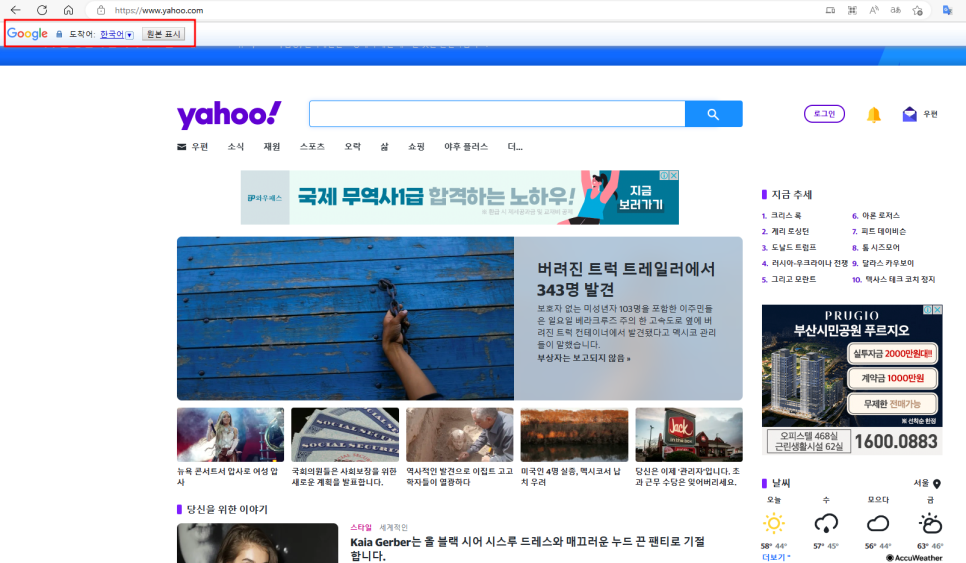Change weather location via 서울 pin icon
966x563 pixels.
pyautogui.click(x=936, y=484)
